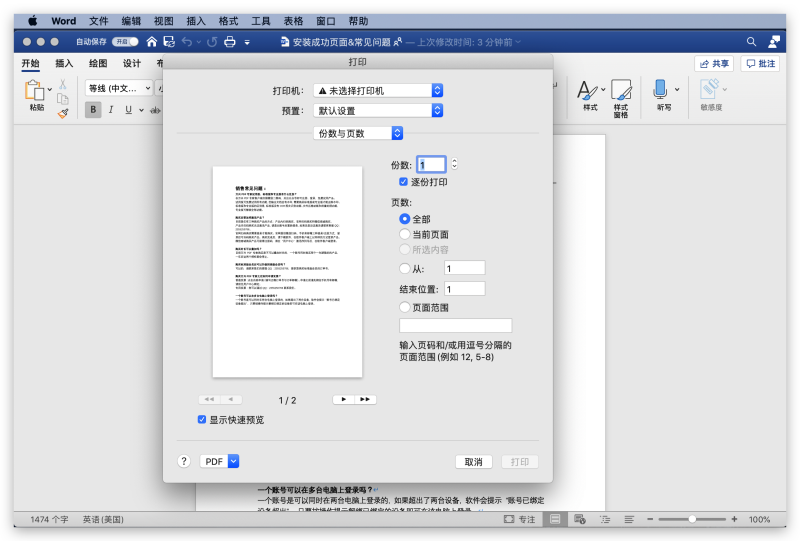Uncheck collated printing (逐份打印) checkbox
Screen dimensions: 800x541
click(x=403, y=182)
